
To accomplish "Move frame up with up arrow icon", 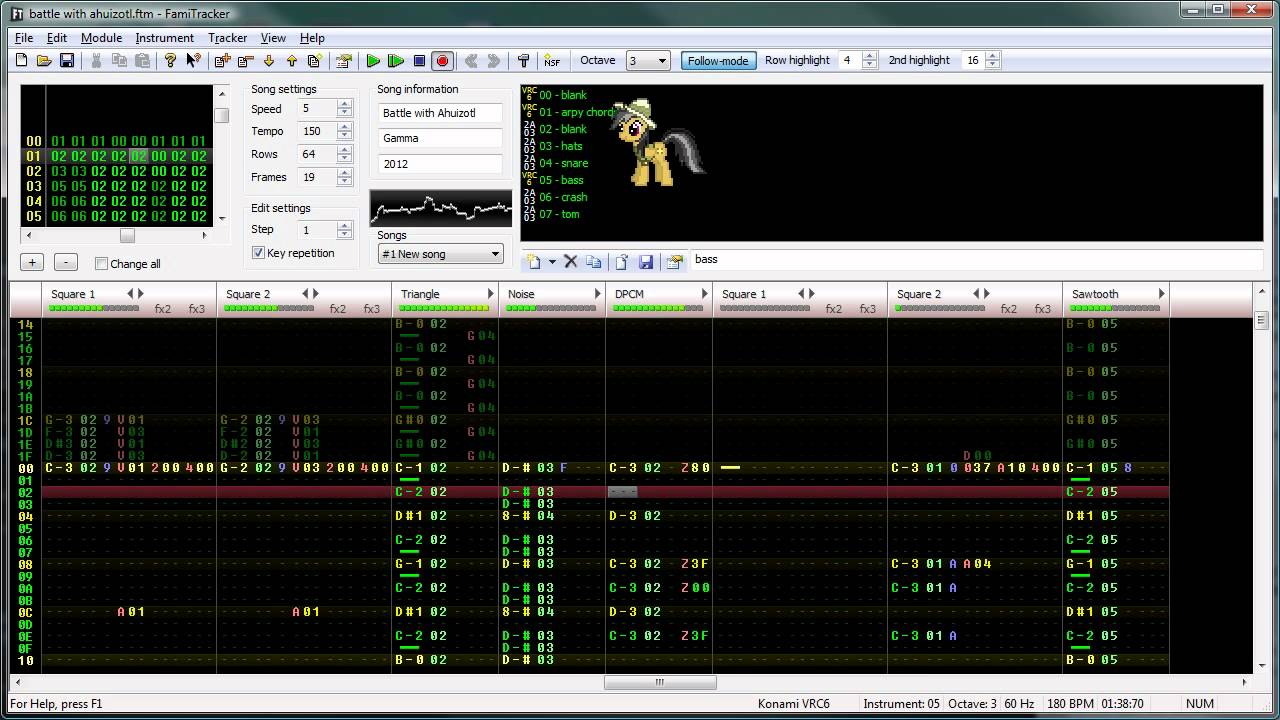I will click(292, 61).
